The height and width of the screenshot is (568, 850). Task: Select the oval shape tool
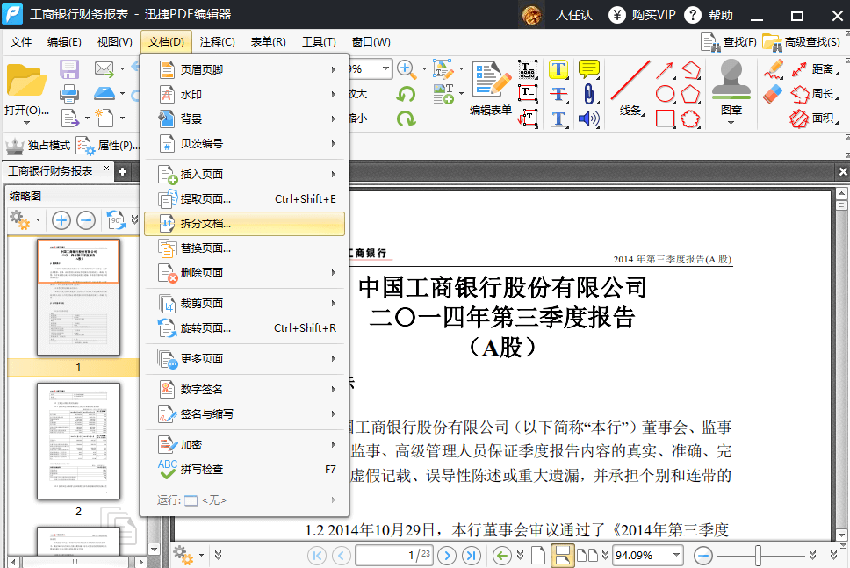click(666, 94)
